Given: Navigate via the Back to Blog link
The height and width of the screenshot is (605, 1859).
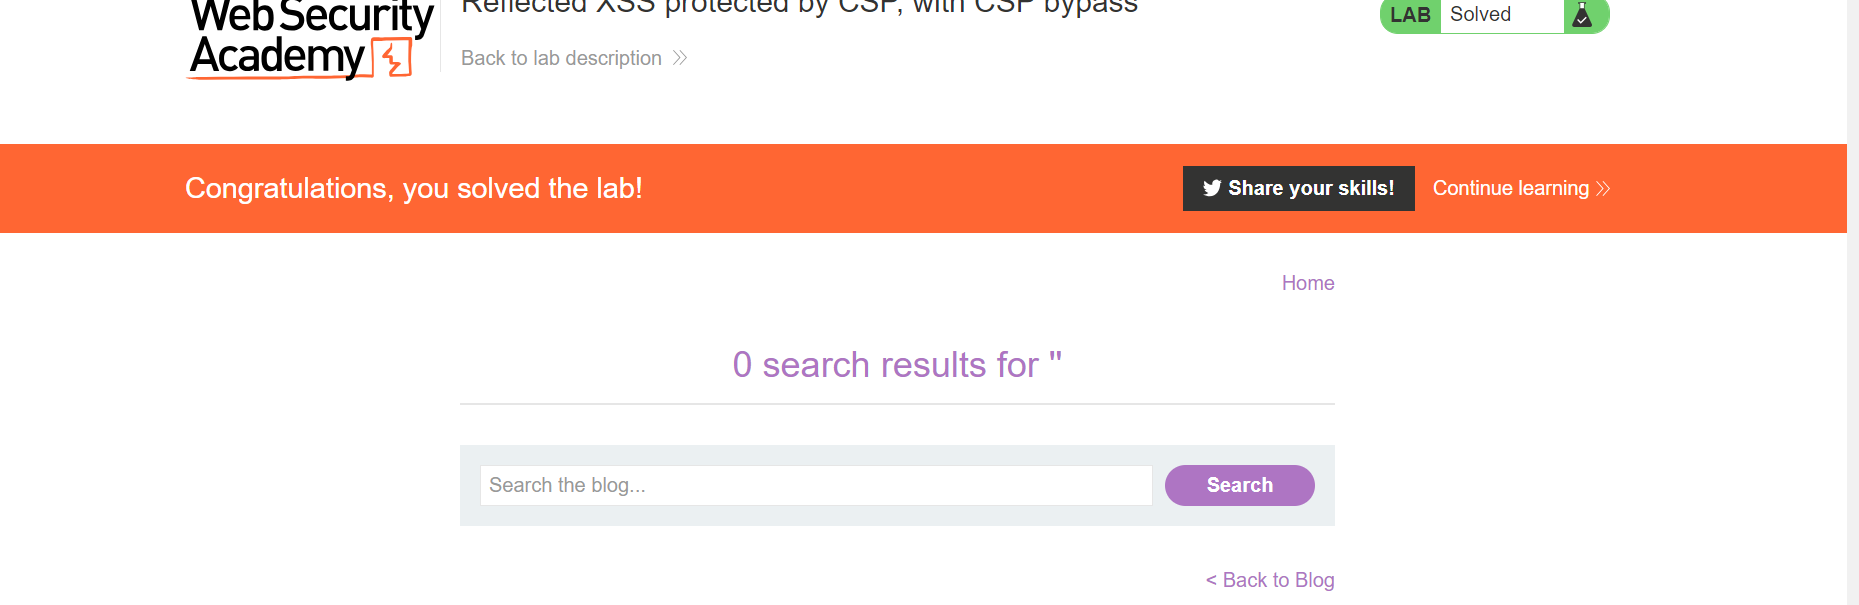Looking at the screenshot, I should click(1278, 580).
